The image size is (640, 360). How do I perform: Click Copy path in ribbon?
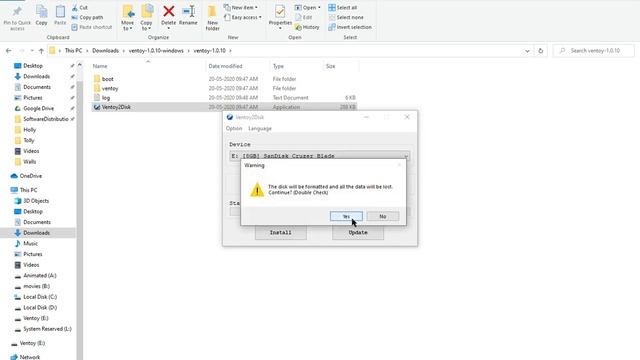pyautogui.click(x=87, y=18)
